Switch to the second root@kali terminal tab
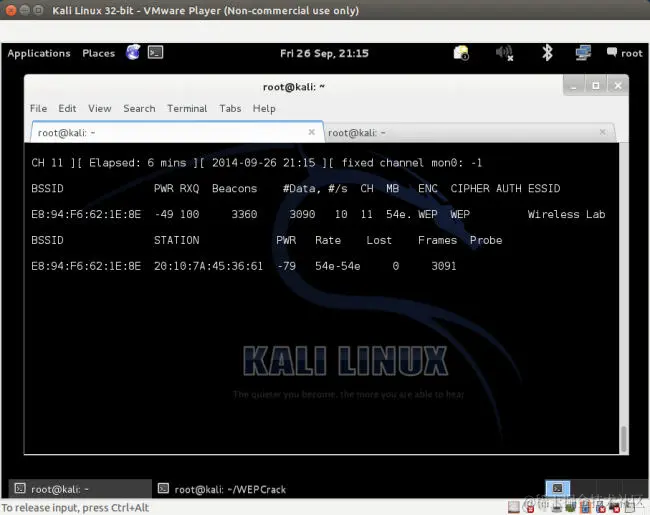This screenshot has height=515, width=650. (469, 133)
